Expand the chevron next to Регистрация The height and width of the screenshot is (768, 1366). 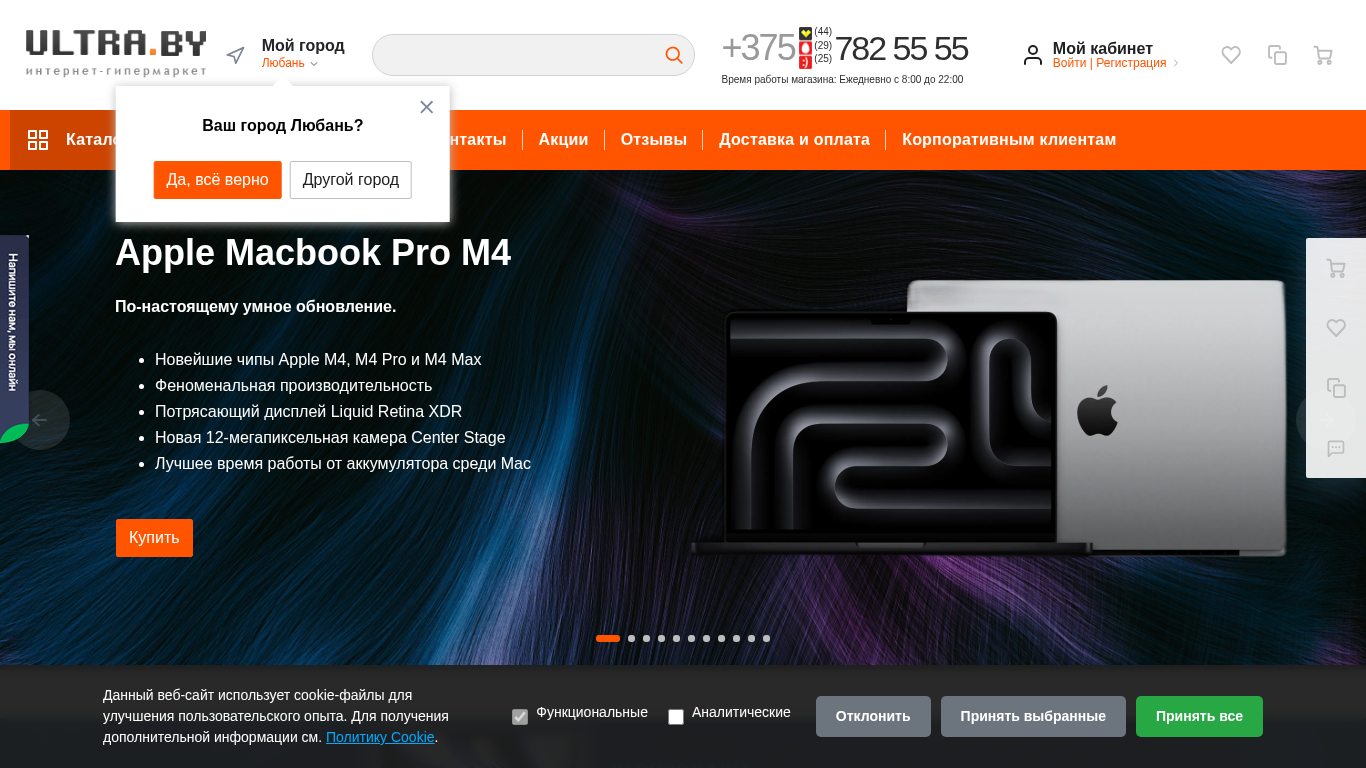[1176, 63]
